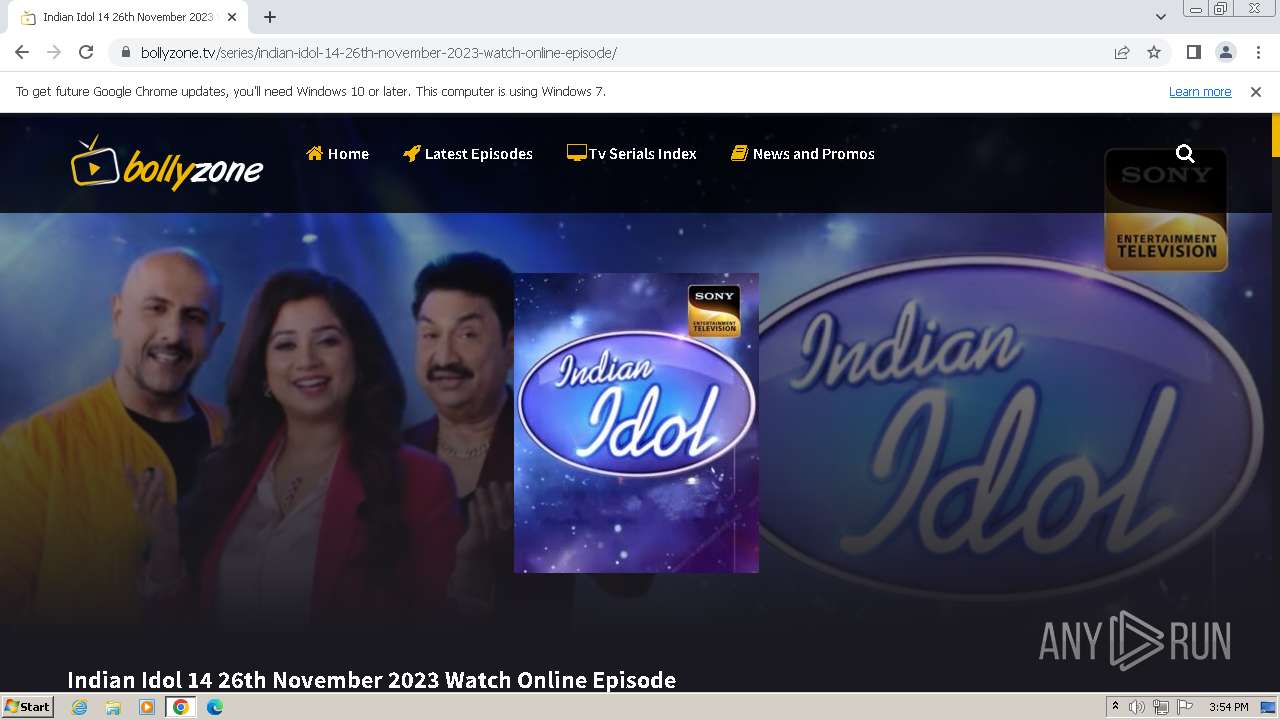The height and width of the screenshot is (720, 1280).
Task: Click the page vertical scrollbar thumb
Action: pyautogui.click(x=1275, y=135)
